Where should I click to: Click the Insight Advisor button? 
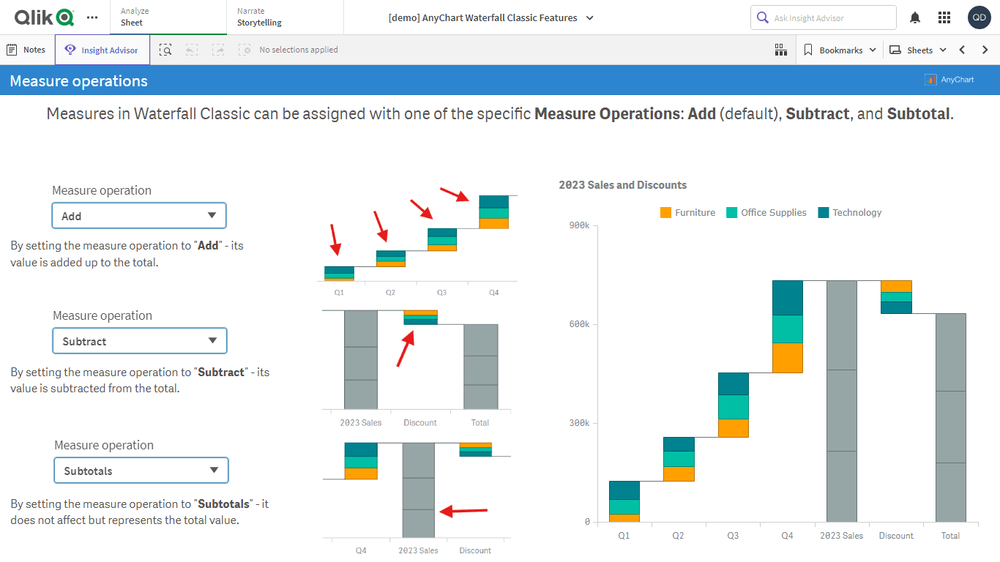point(102,50)
